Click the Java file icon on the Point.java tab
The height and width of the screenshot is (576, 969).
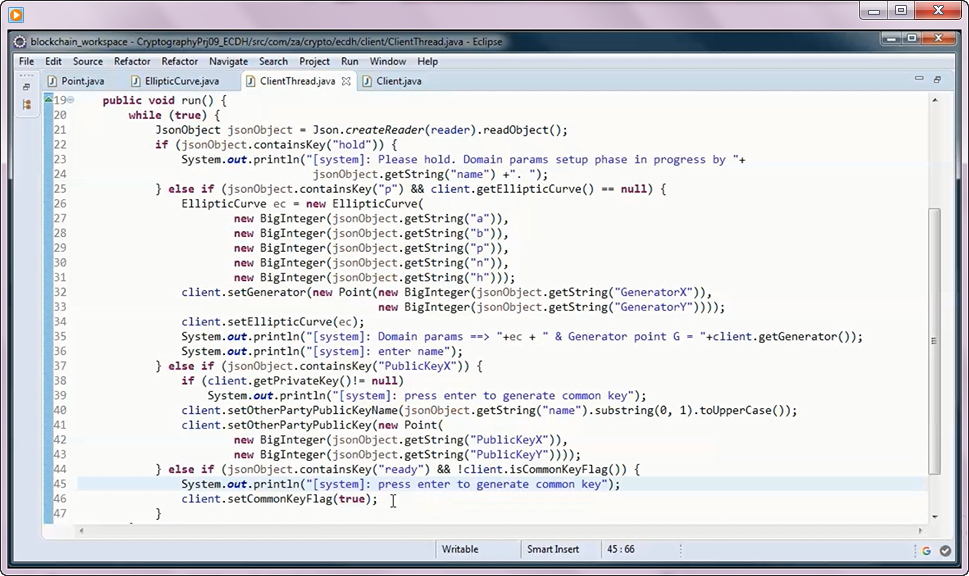point(52,81)
